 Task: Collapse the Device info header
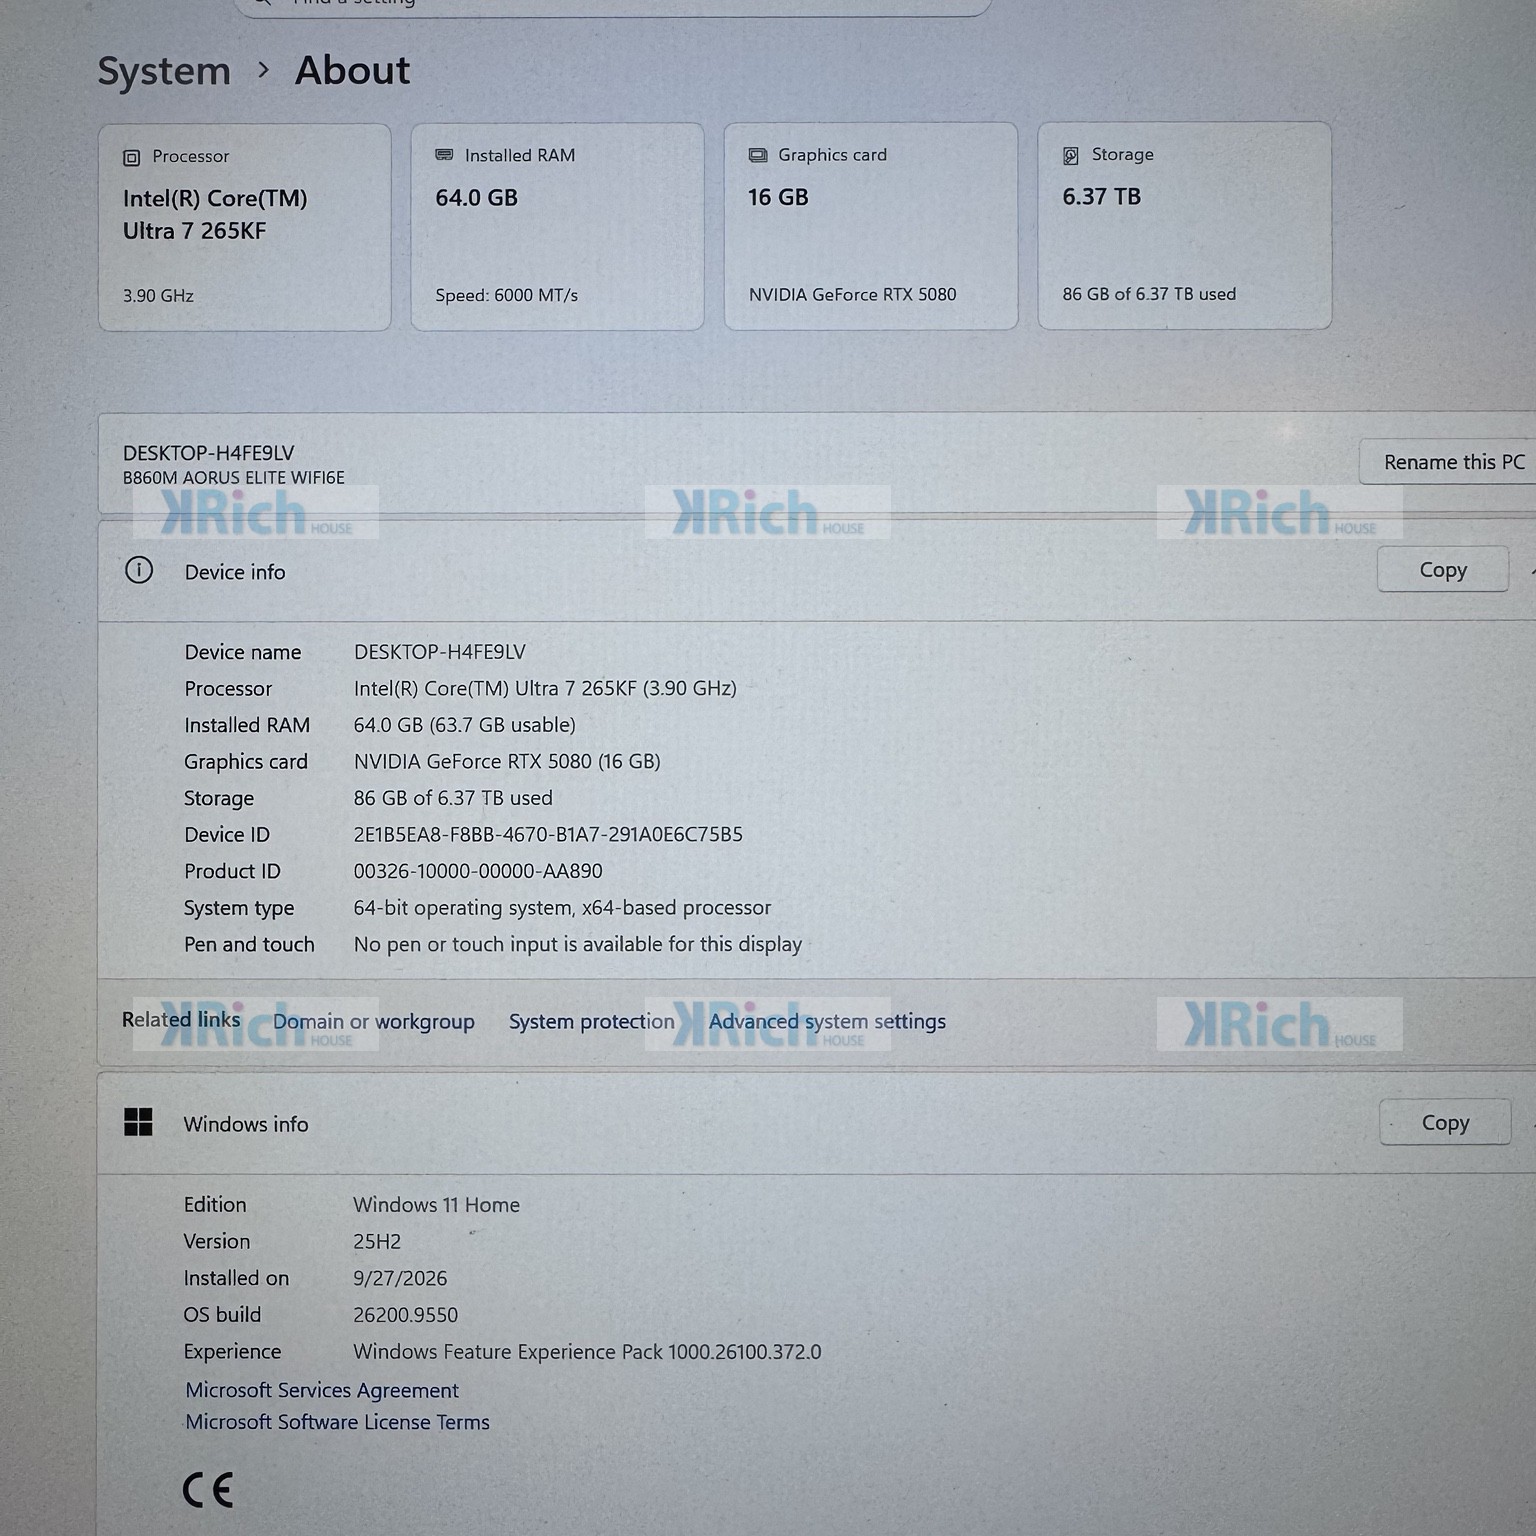816,571
